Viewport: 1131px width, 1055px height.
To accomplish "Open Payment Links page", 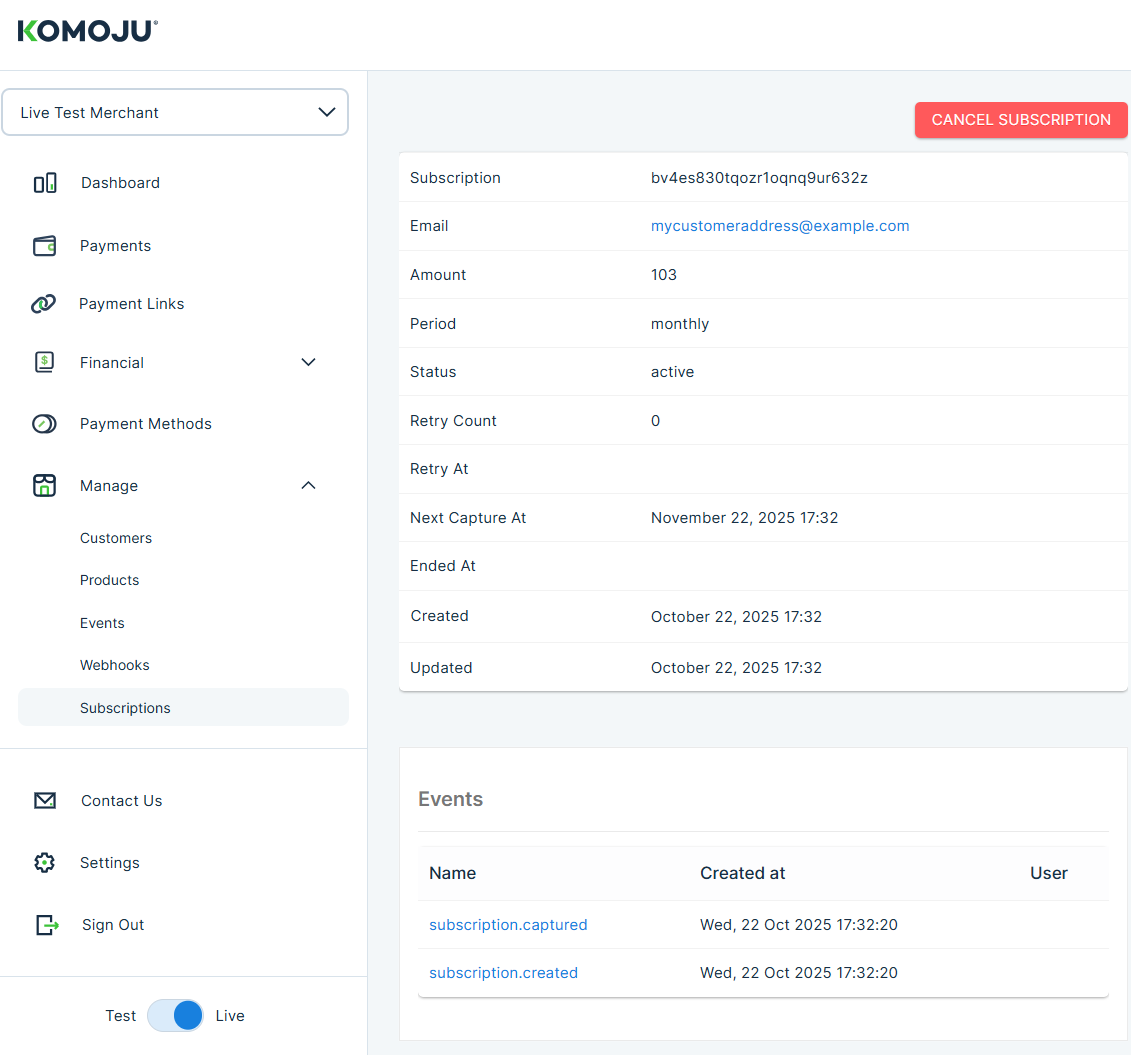I will click(131, 304).
